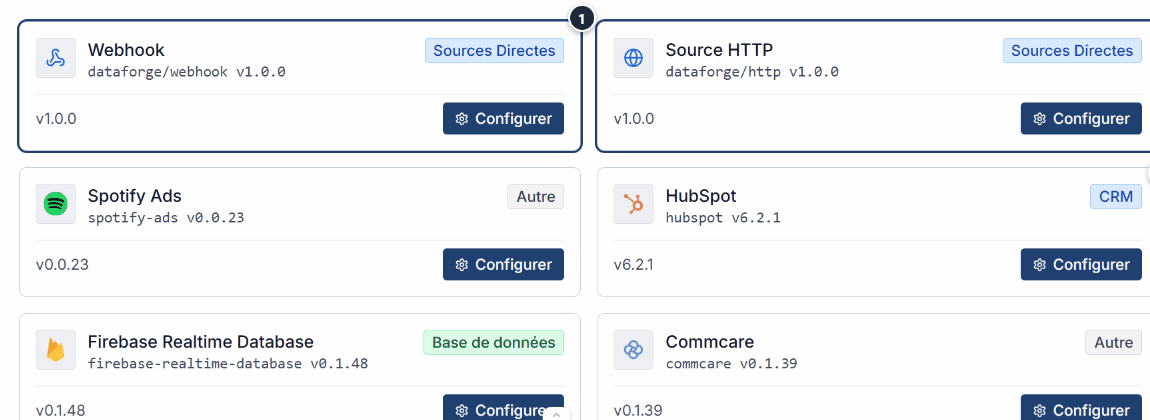The image size is (1150, 420).
Task: Click the Commcare connector title
Action: click(709, 342)
